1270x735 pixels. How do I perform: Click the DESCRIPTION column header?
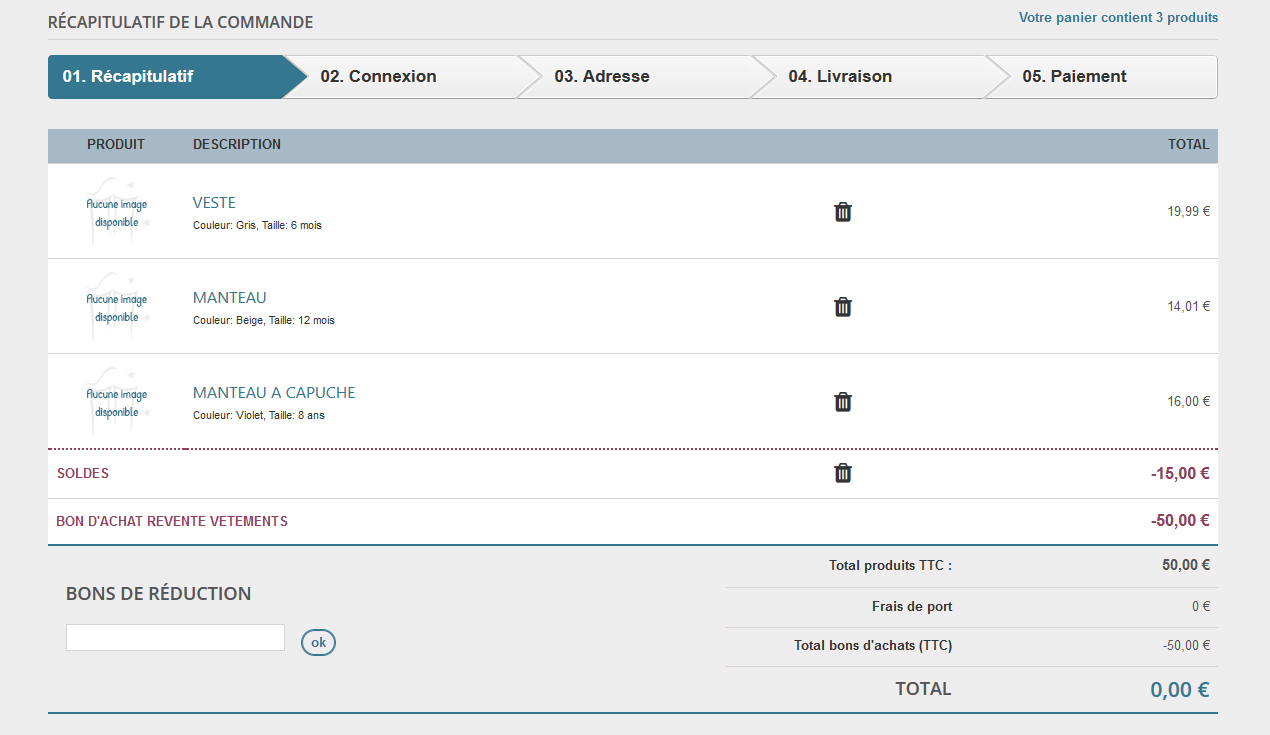point(237,144)
